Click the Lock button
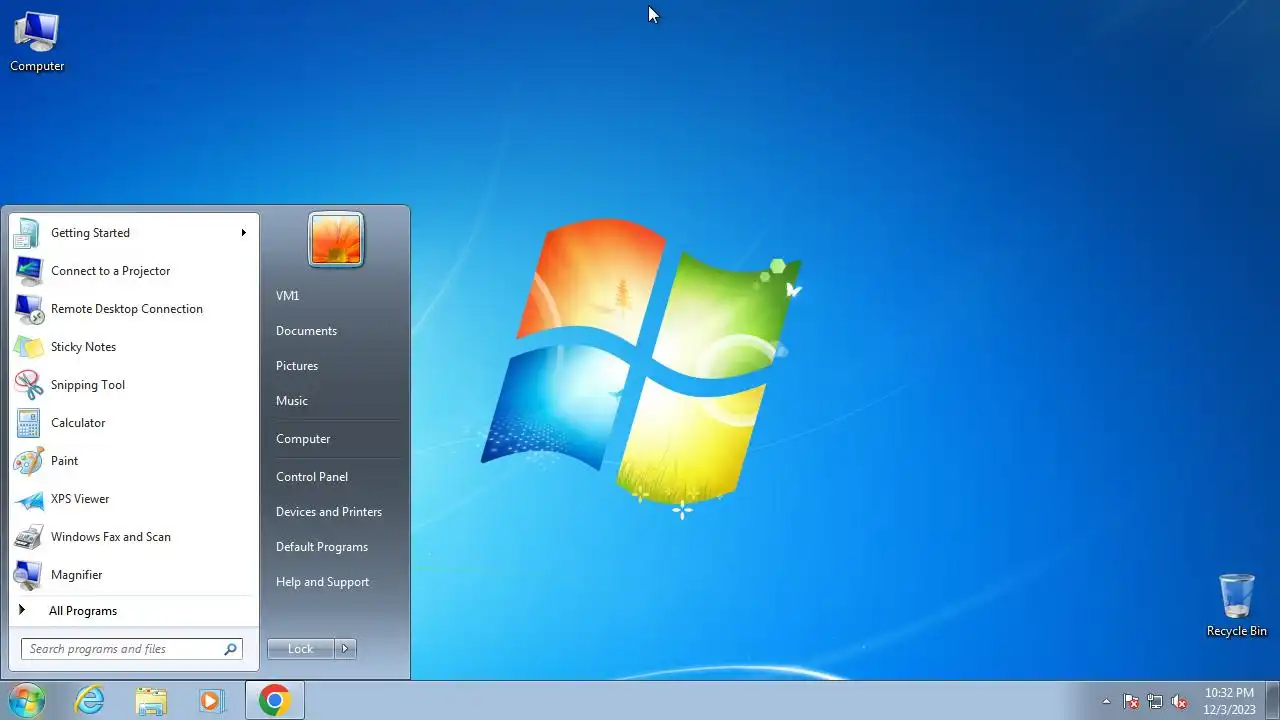The width and height of the screenshot is (1280, 720). (x=301, y=649)
